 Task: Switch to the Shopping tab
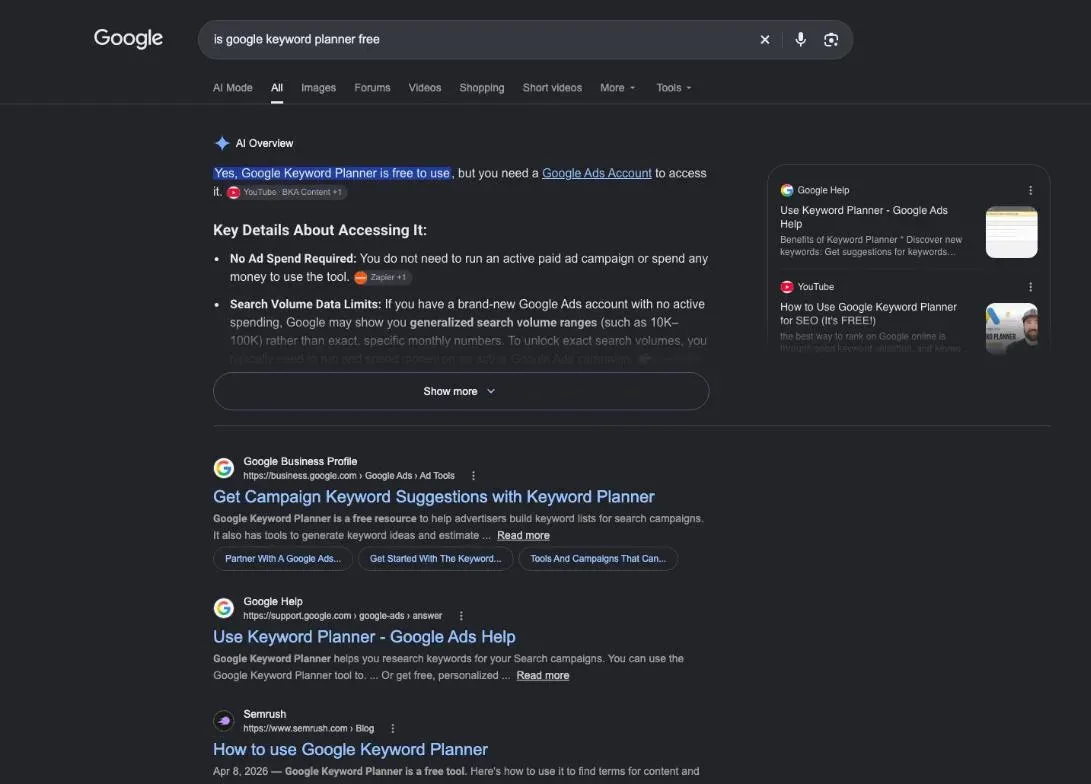pos(481,88)
